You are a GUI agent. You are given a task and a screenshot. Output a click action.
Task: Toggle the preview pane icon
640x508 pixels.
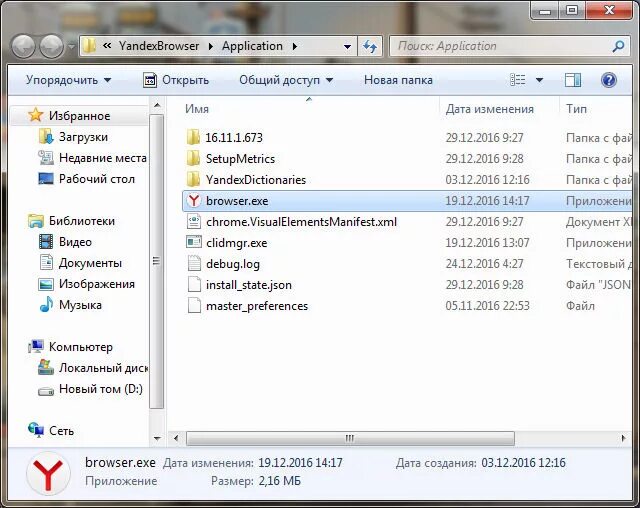(573, 80)
